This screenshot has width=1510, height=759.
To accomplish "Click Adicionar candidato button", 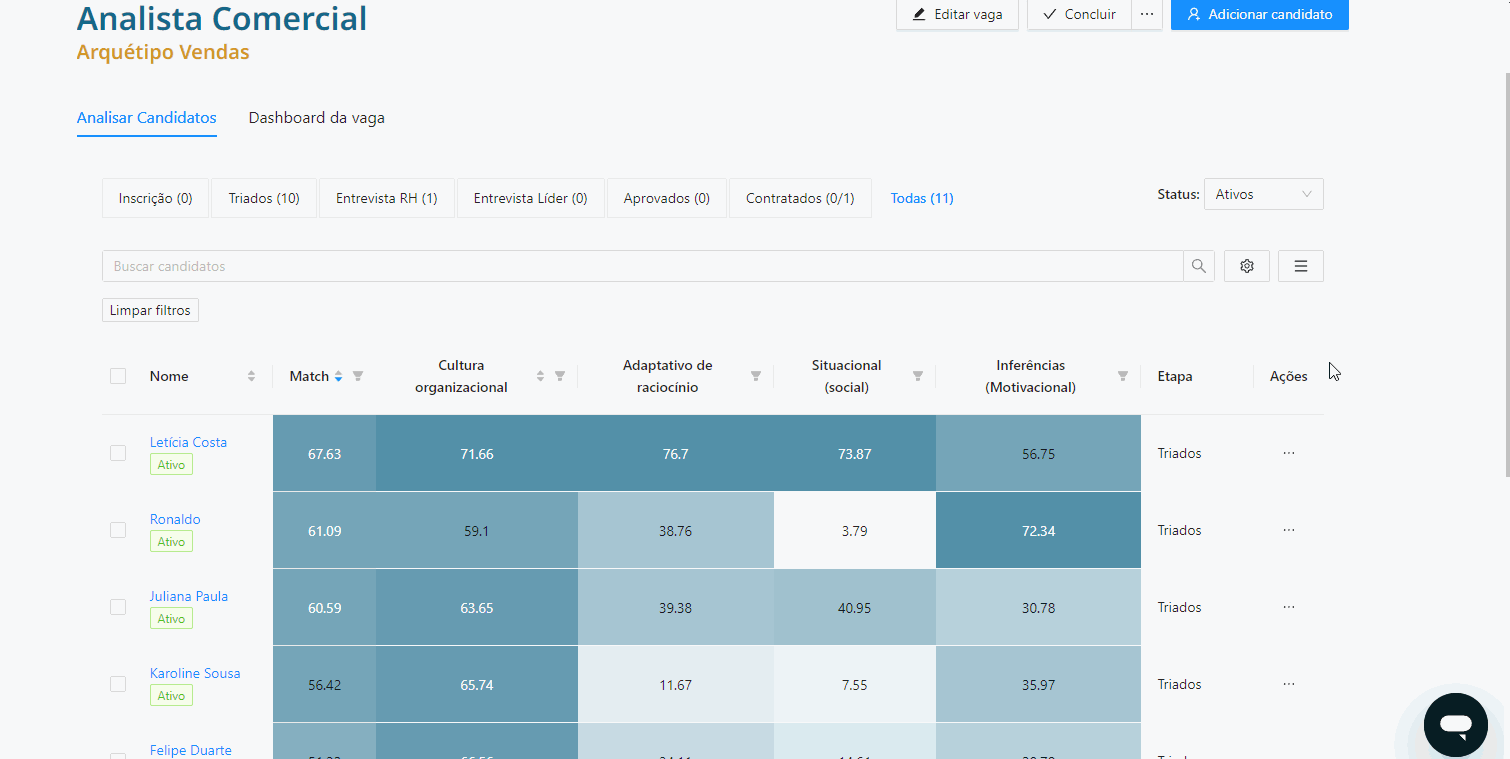I will coord(1259,14).
